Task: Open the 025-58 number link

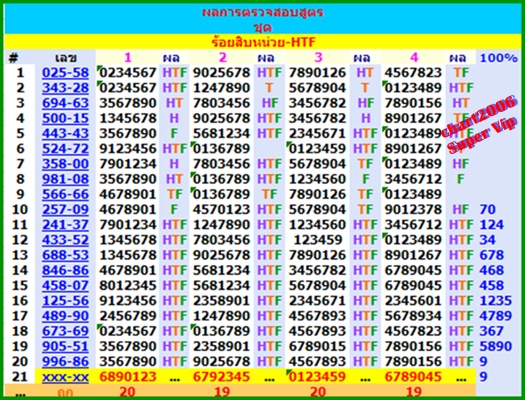Action: click(65, 73)
